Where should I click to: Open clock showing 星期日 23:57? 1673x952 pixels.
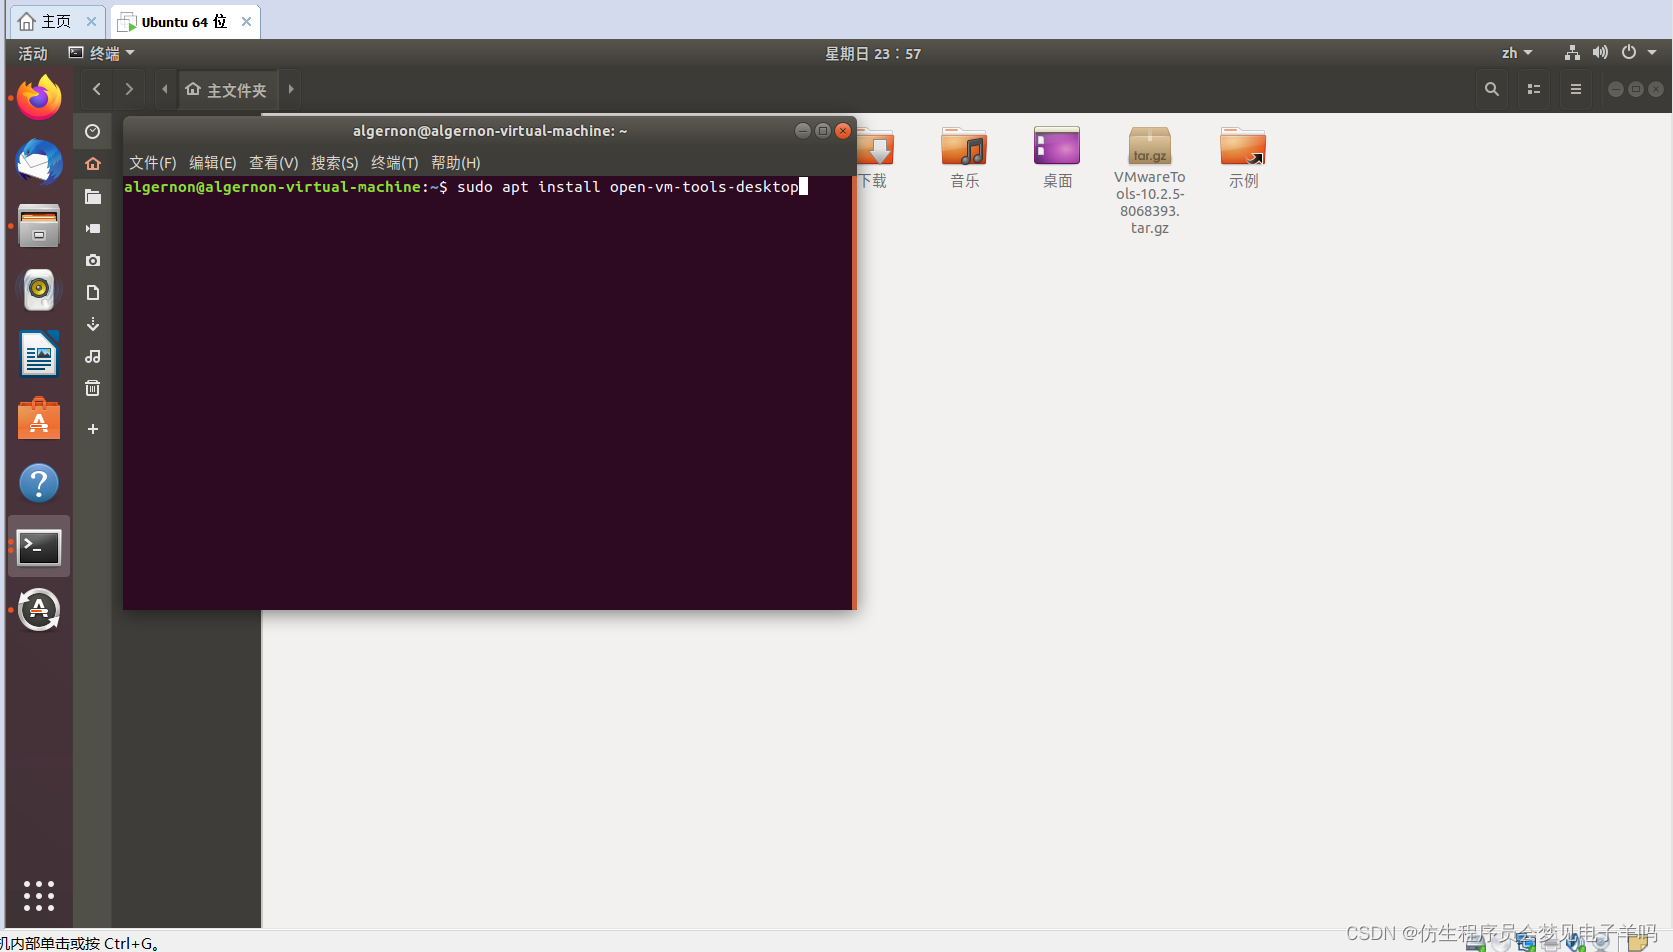873,53
